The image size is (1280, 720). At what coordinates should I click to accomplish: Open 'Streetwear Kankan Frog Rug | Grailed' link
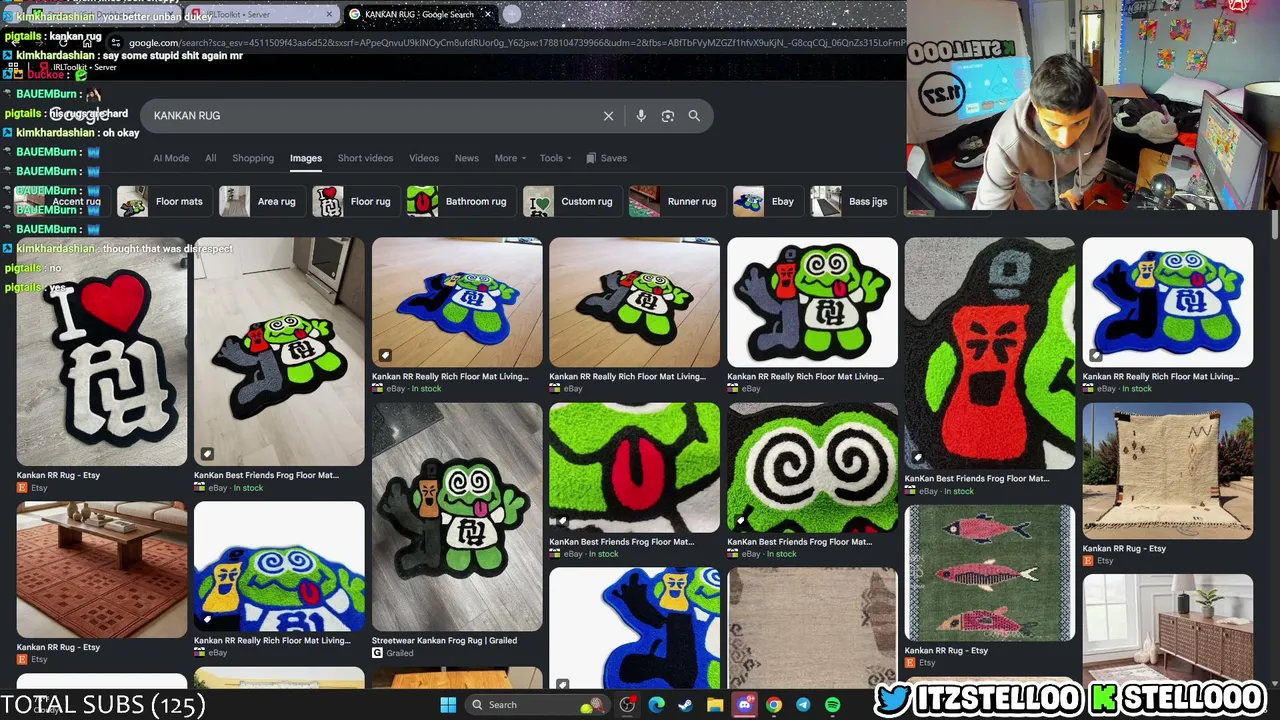[444, 641]
